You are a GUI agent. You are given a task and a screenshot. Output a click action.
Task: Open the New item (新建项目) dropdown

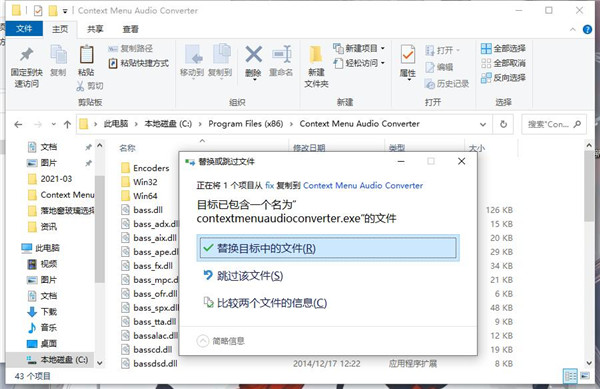(359, 48)
